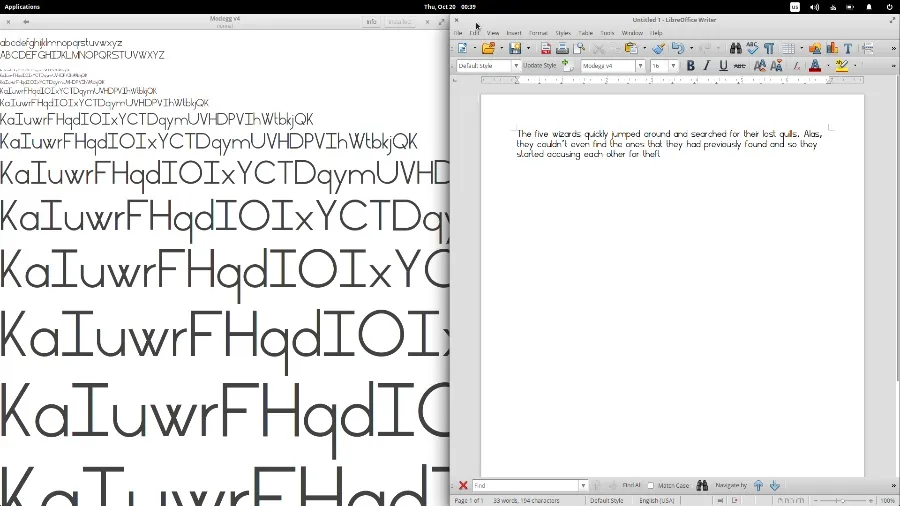This screenshot has width=900, height=506.
Task: Click the Clone Formatting paintbrush icon
Action: coord(658,48)
